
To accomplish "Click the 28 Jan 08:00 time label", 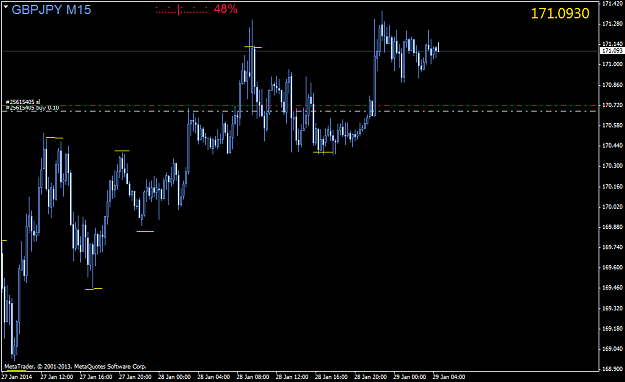I will [x=253, y=377].
